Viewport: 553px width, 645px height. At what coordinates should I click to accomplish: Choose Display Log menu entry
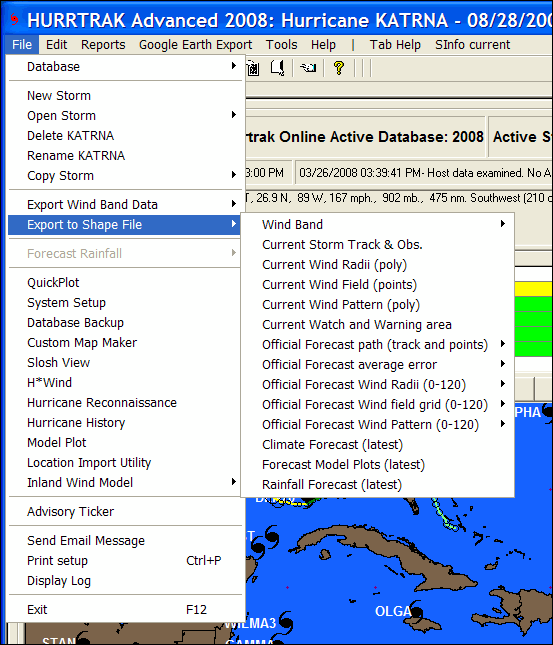coord(124,580)
